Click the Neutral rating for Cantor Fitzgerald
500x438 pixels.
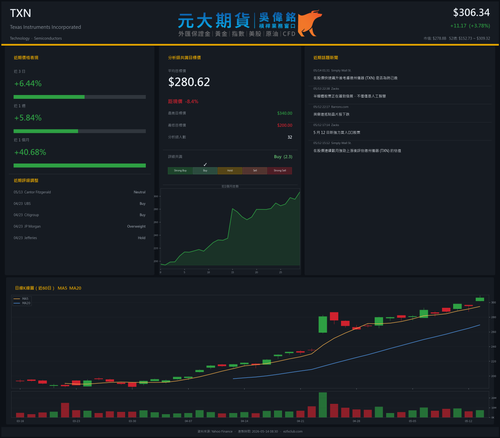coord(140,192)
